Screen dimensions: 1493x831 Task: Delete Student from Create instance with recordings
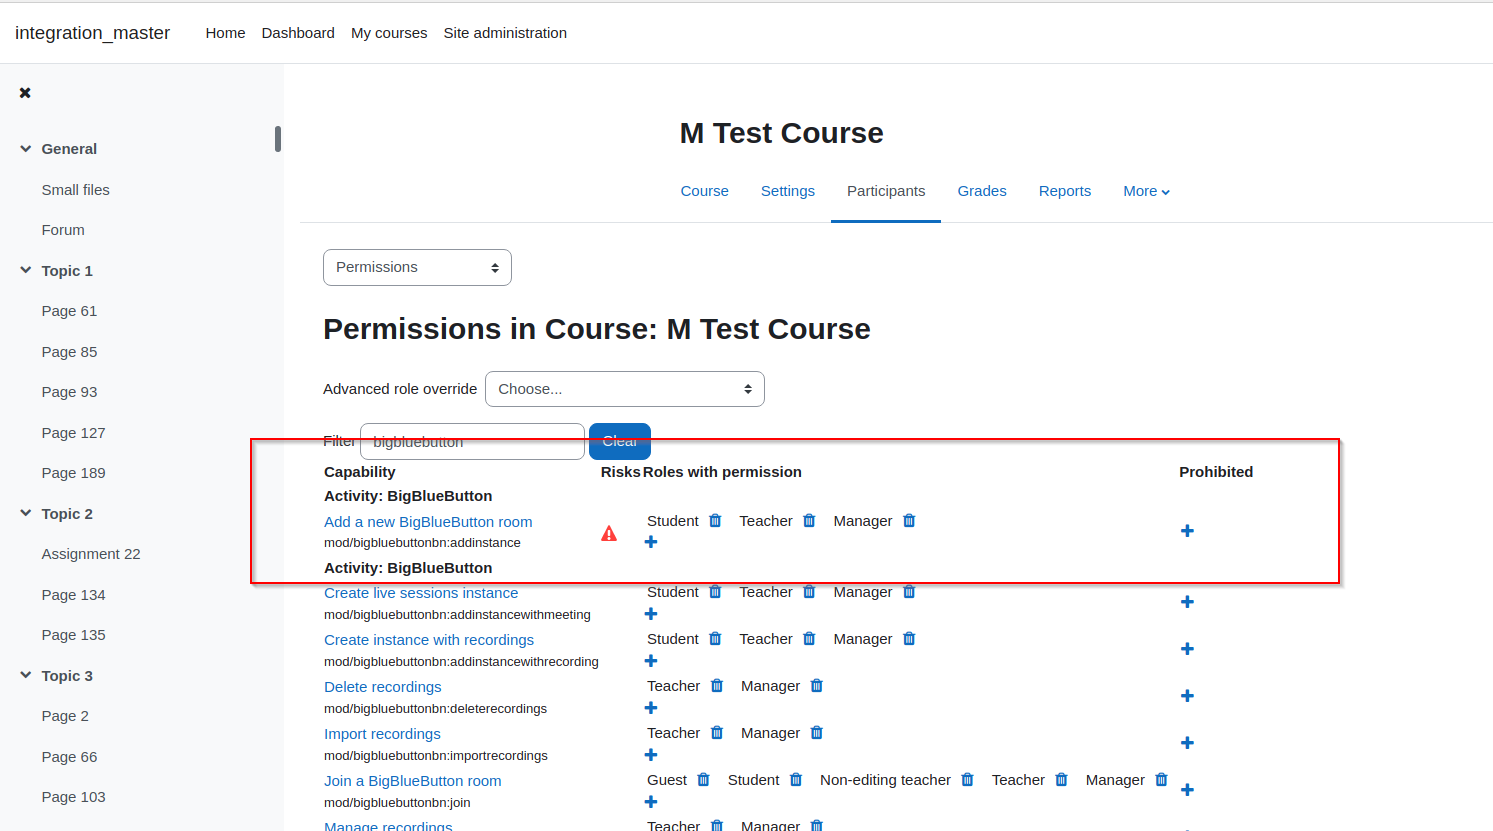pos(715,639)
